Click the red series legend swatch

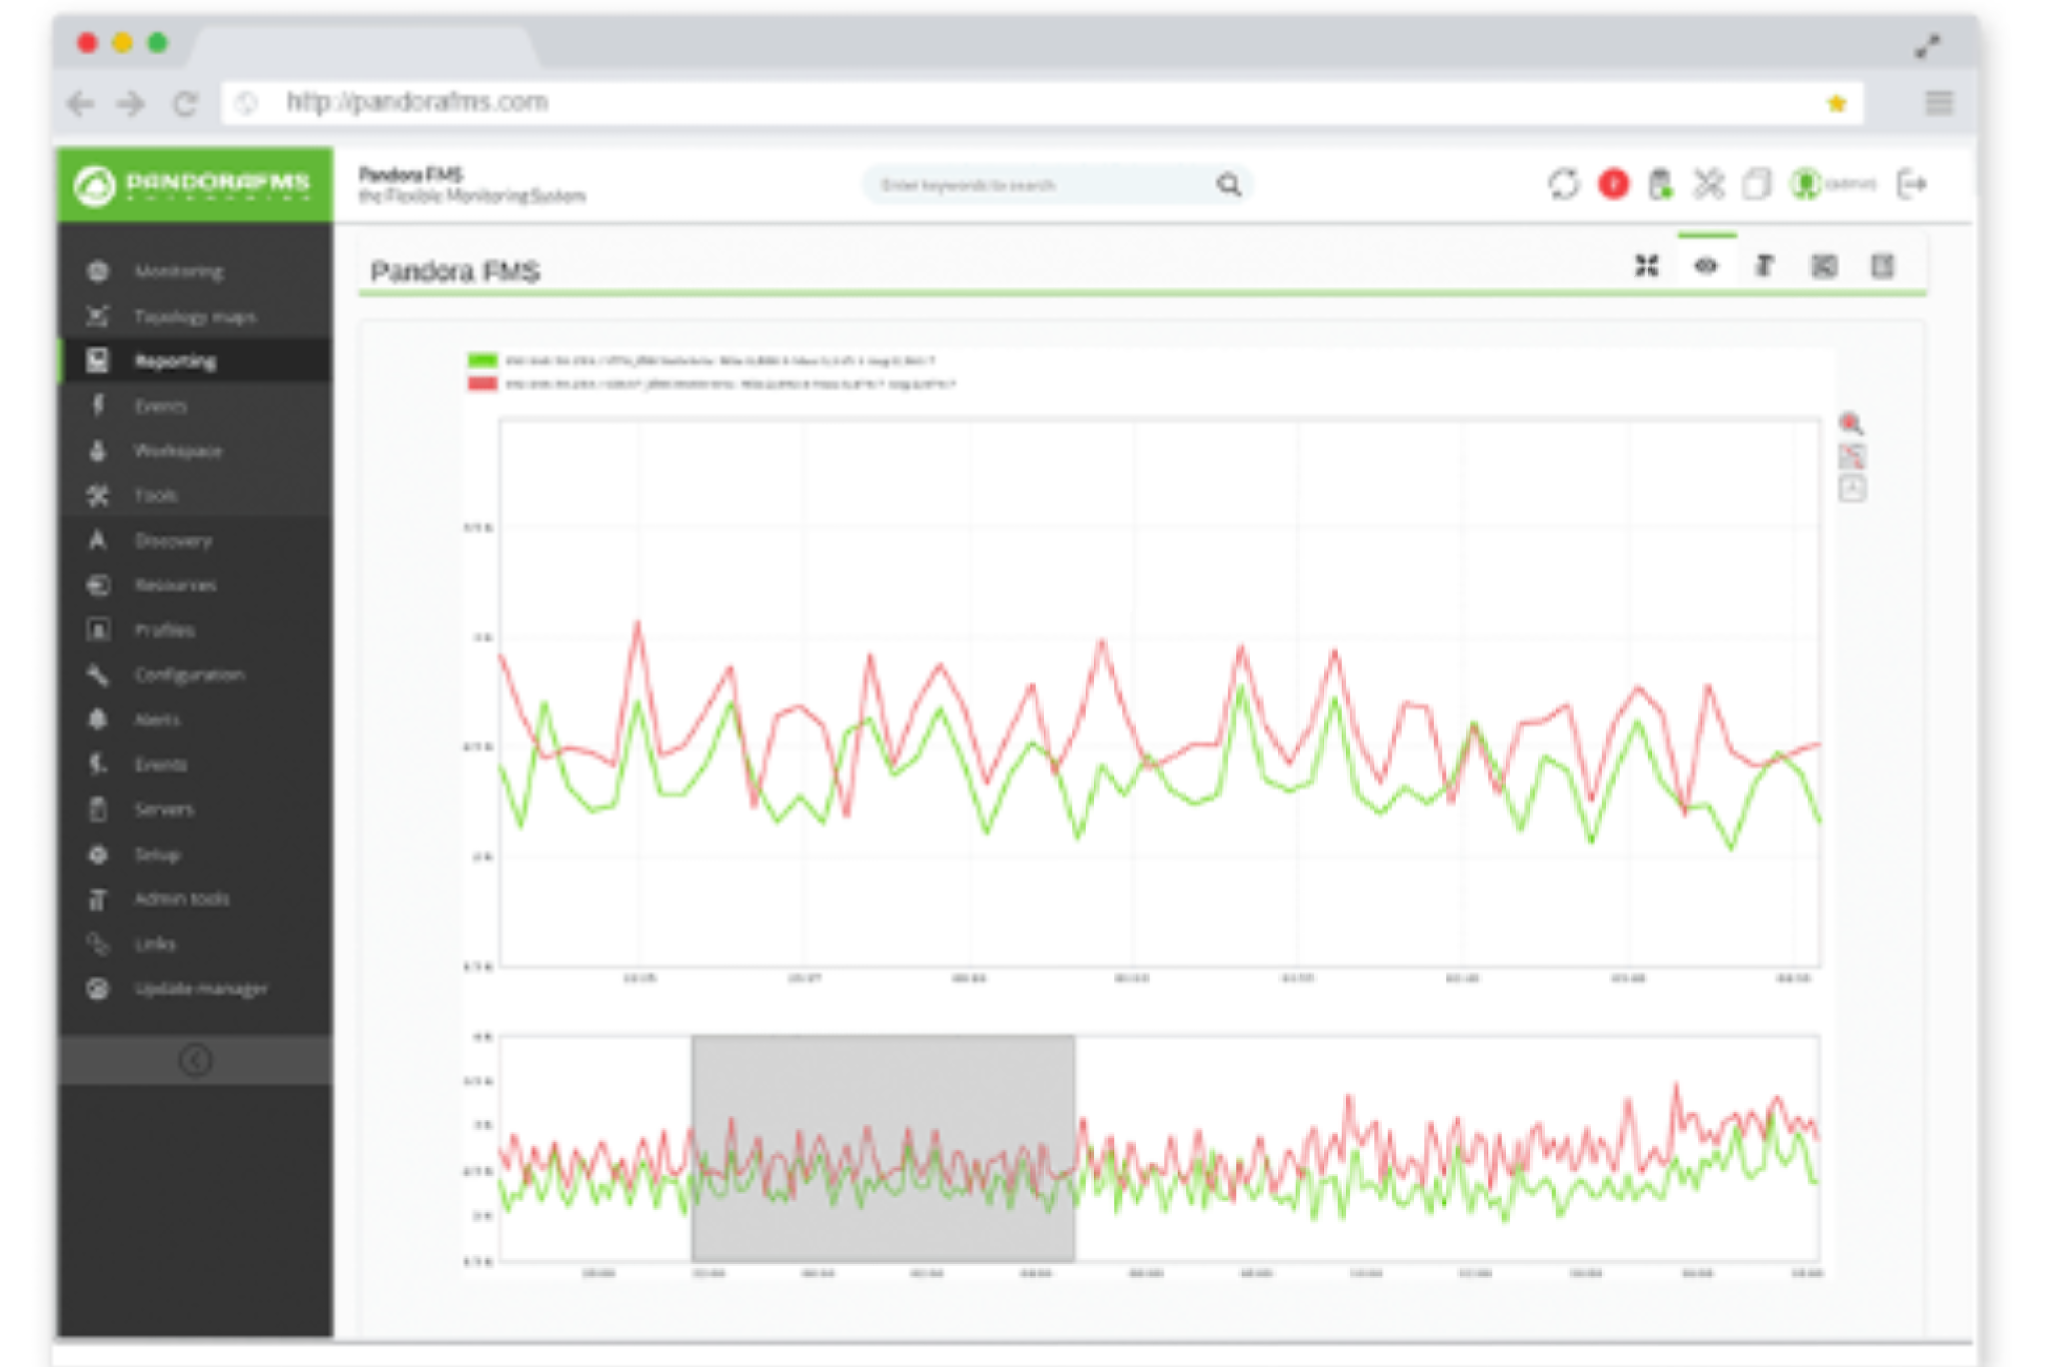[x=483, y=384]
